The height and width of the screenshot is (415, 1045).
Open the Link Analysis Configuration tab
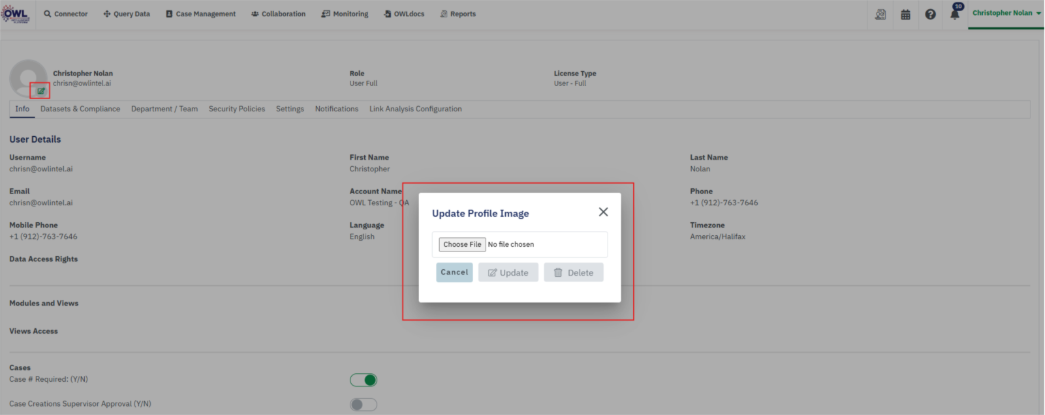(x=415, y=109)
